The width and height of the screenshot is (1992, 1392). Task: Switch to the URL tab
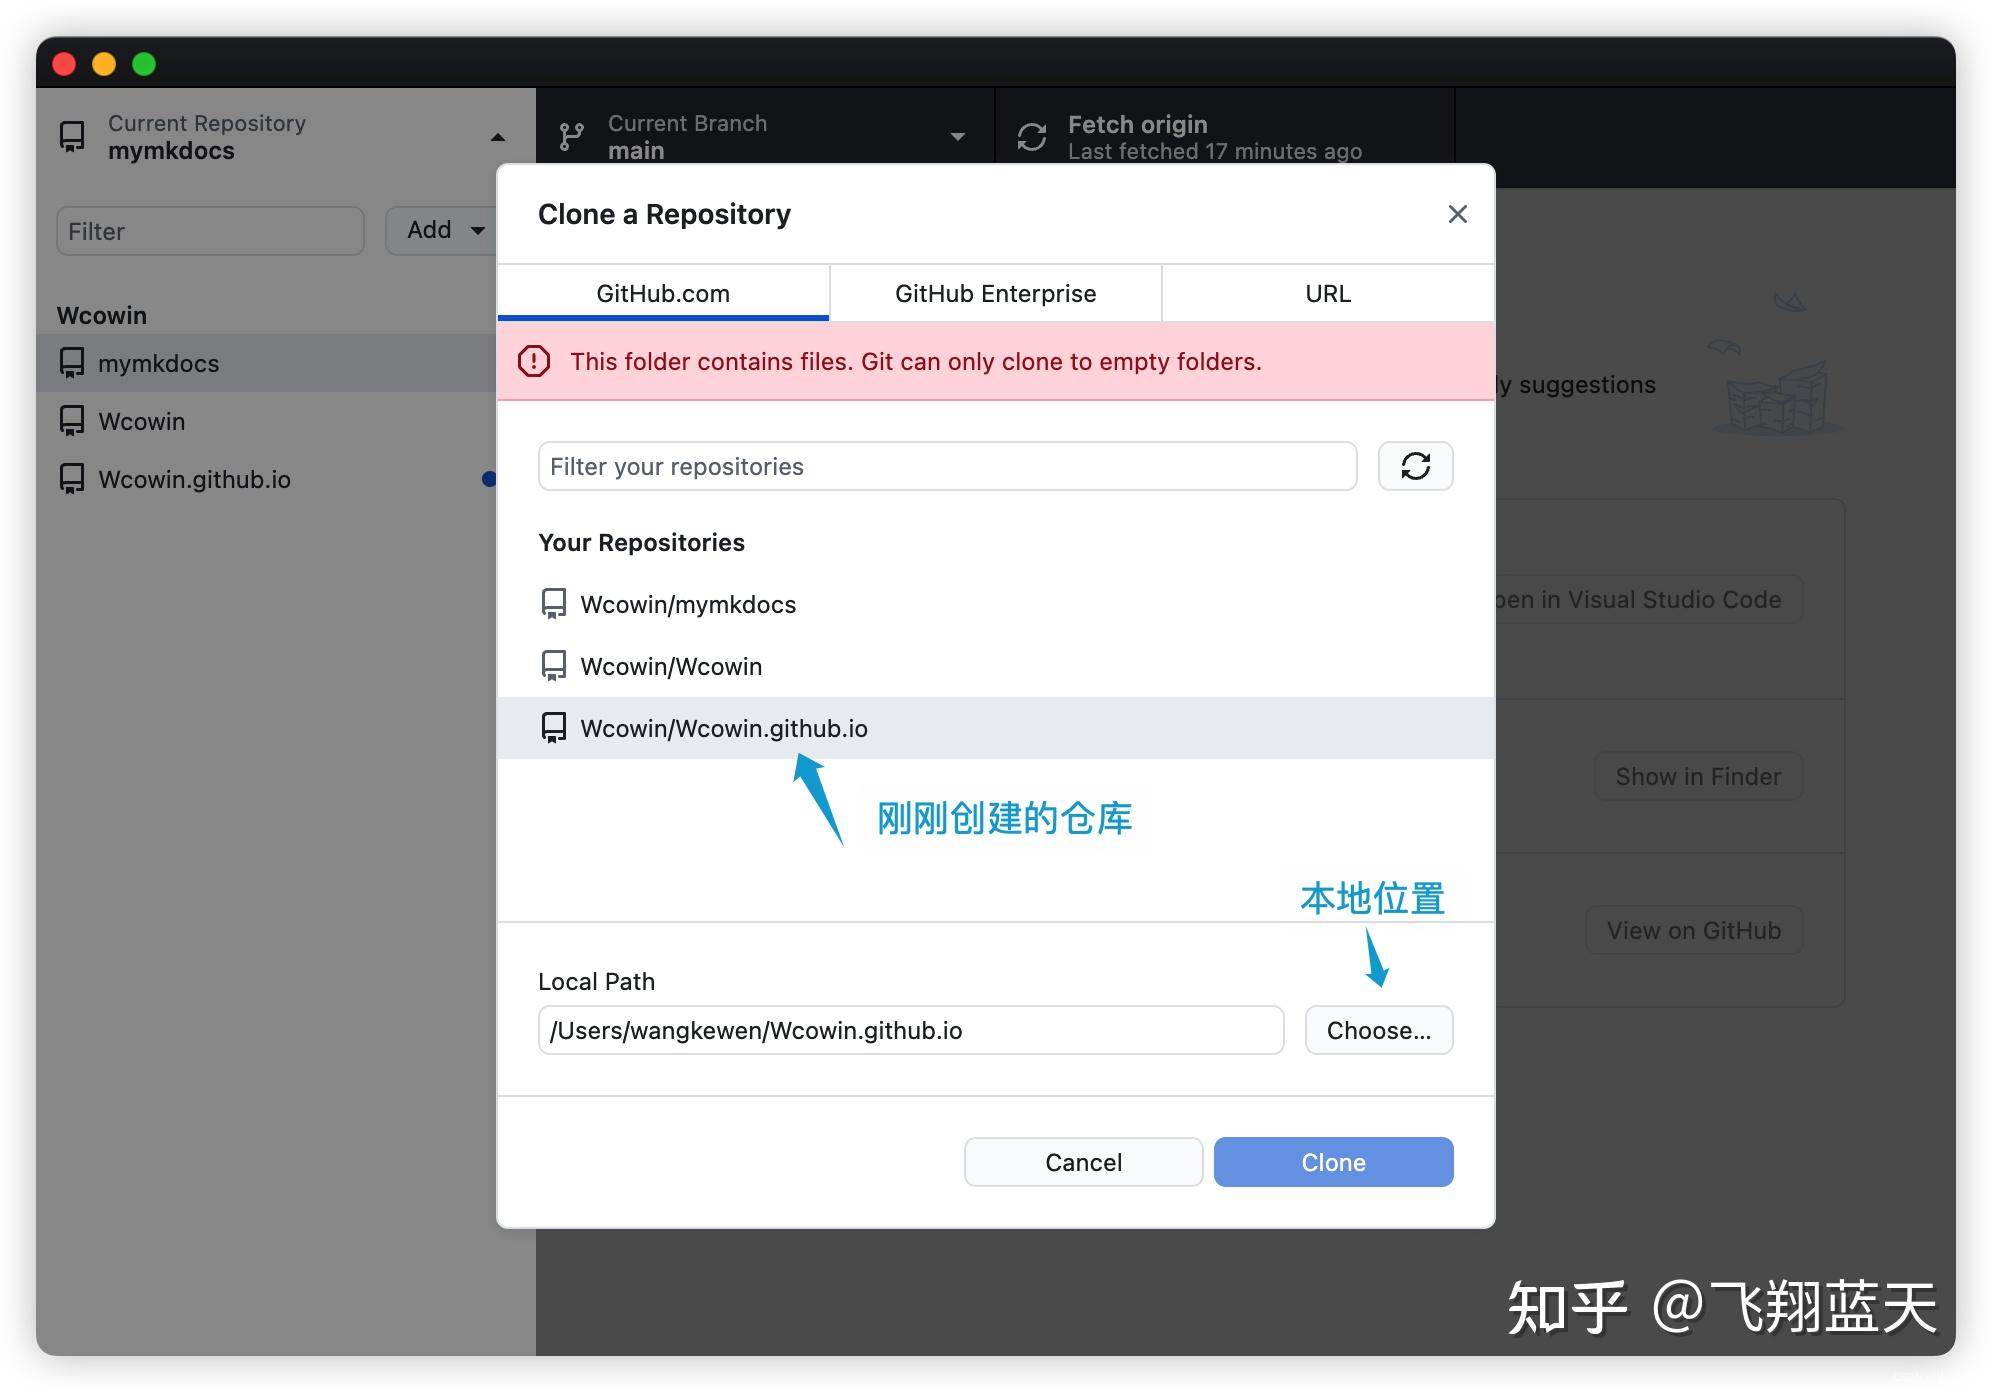[x=1327, y=293]
